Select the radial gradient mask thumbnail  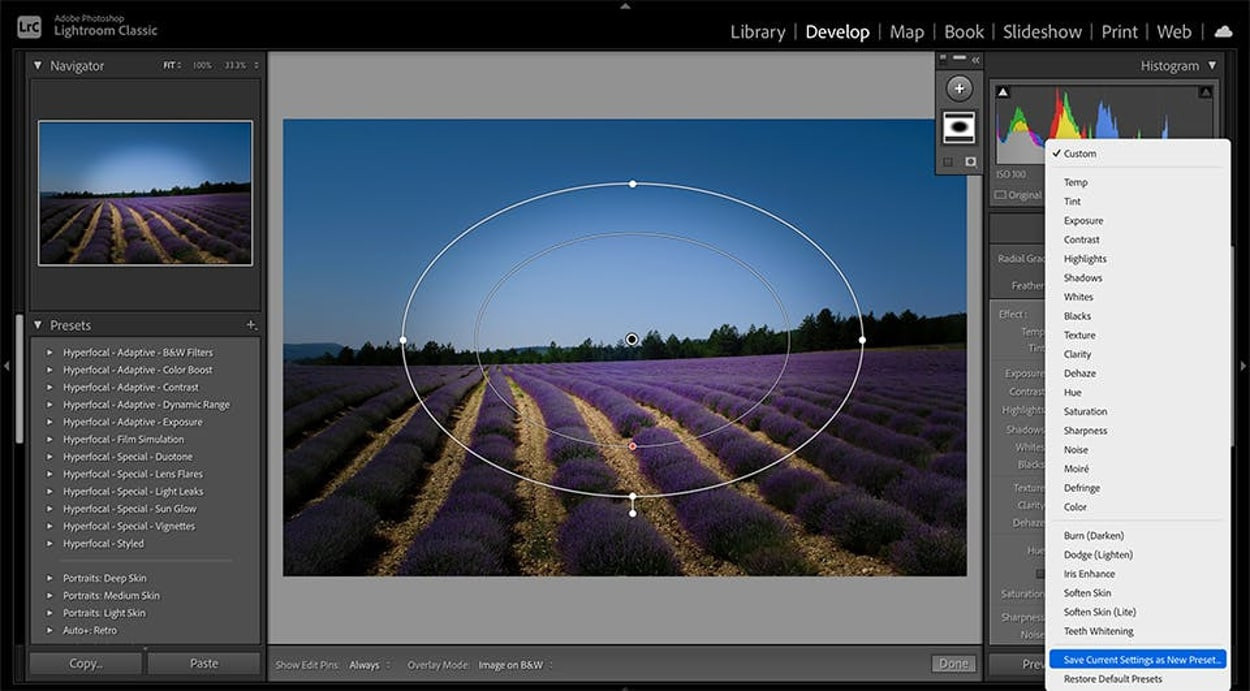click(959, 127)
